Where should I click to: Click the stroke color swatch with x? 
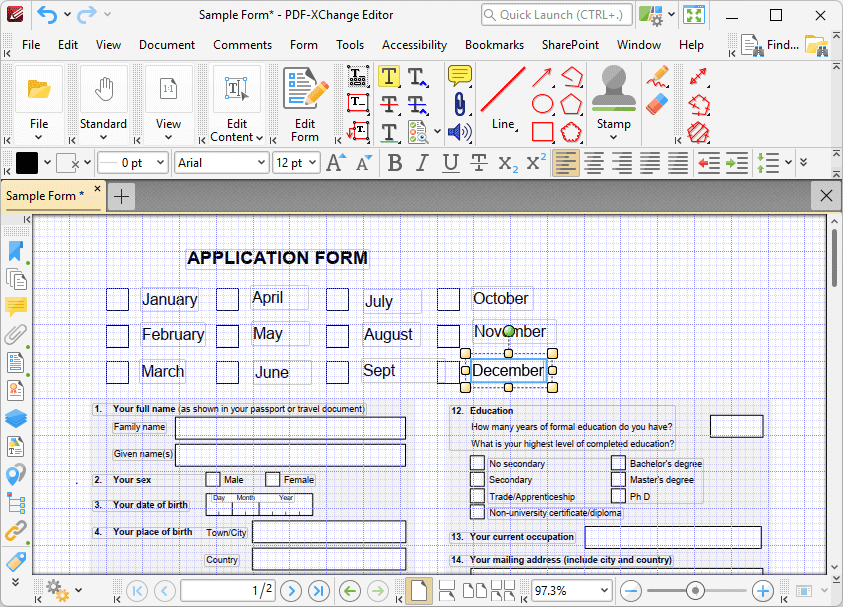[68, 162]
